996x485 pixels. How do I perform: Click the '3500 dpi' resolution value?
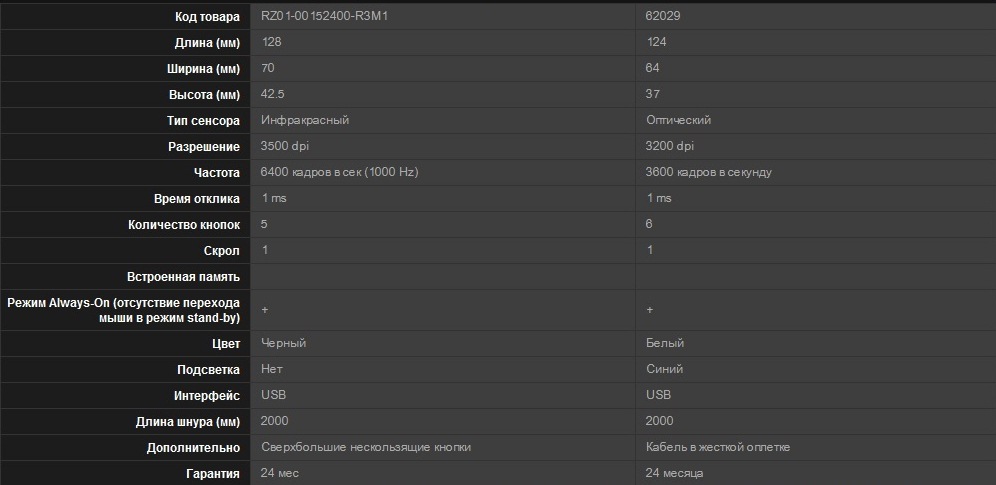(x=285, y=146)
